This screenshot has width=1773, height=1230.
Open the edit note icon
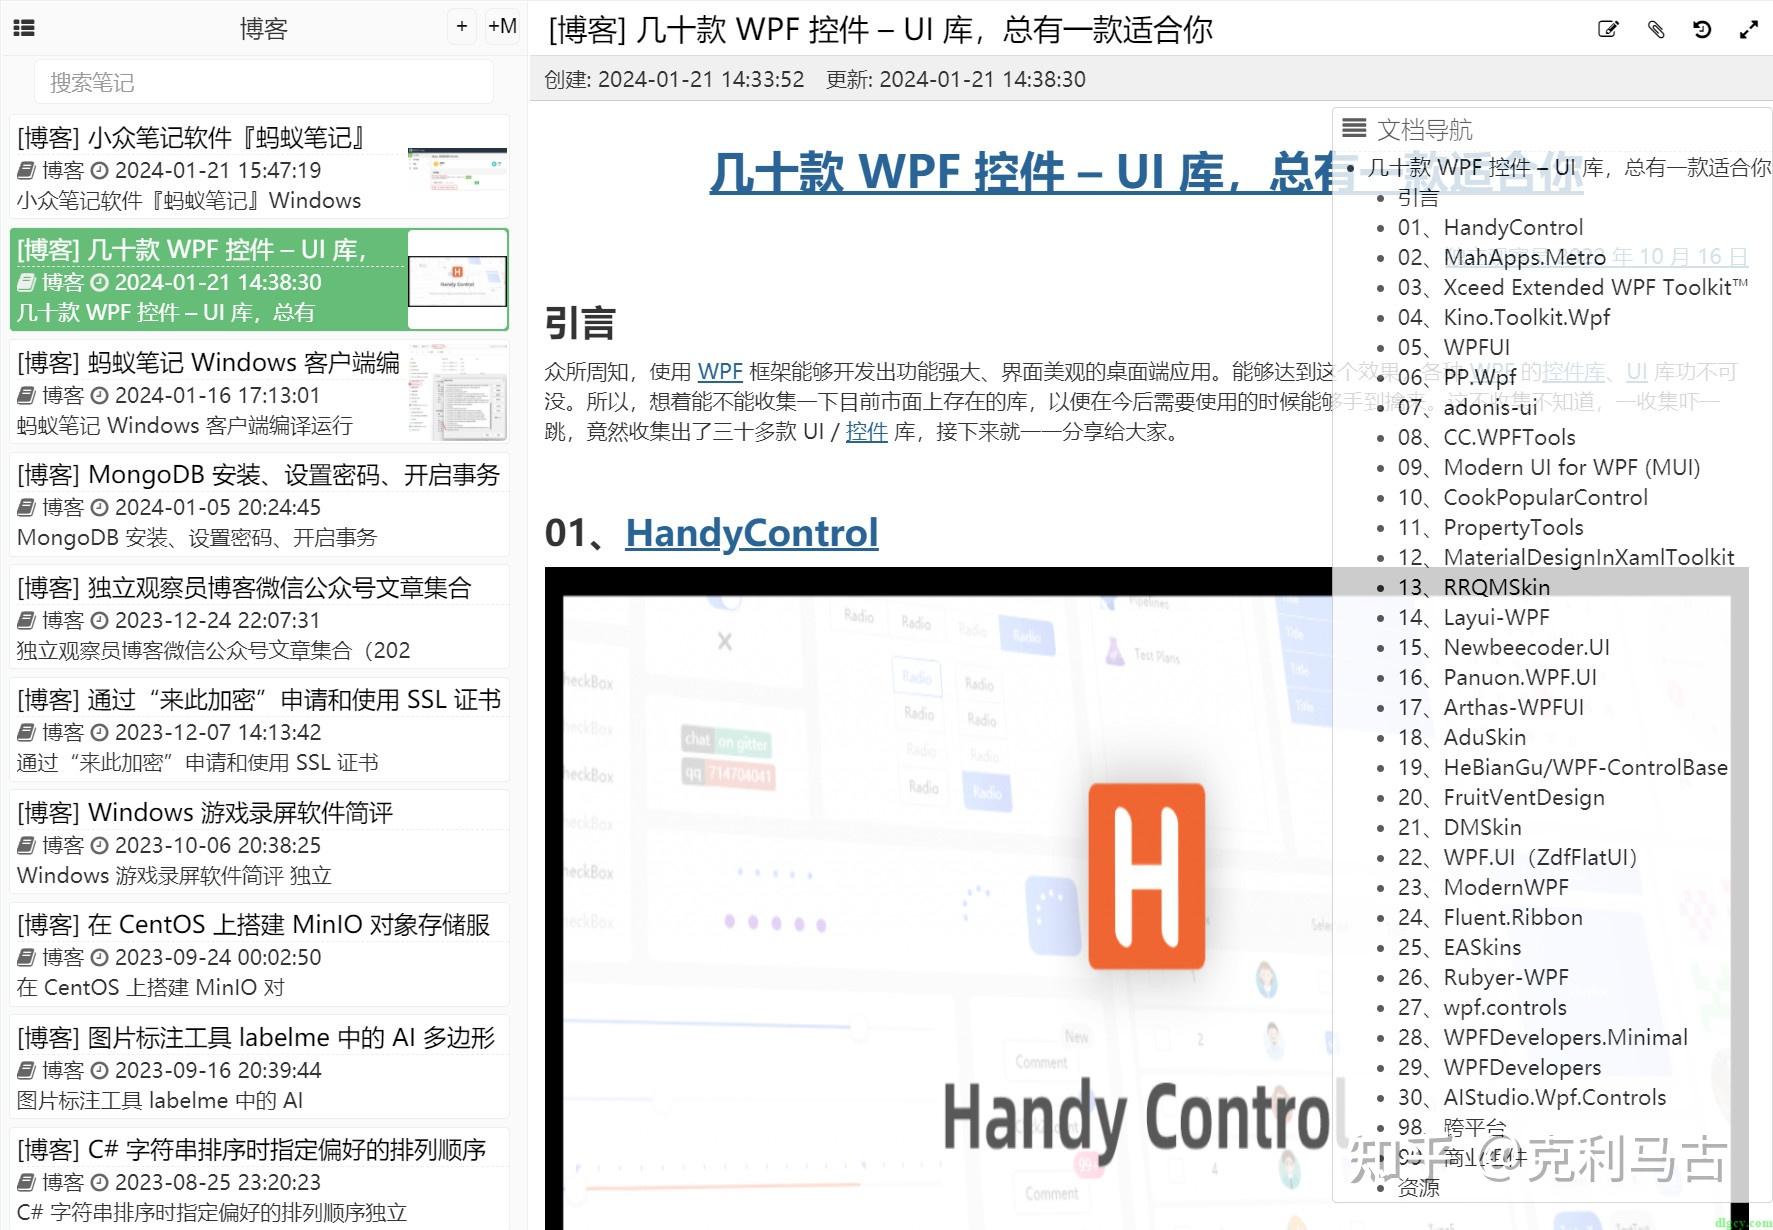pyautogui.click(x=1608, y=29)
